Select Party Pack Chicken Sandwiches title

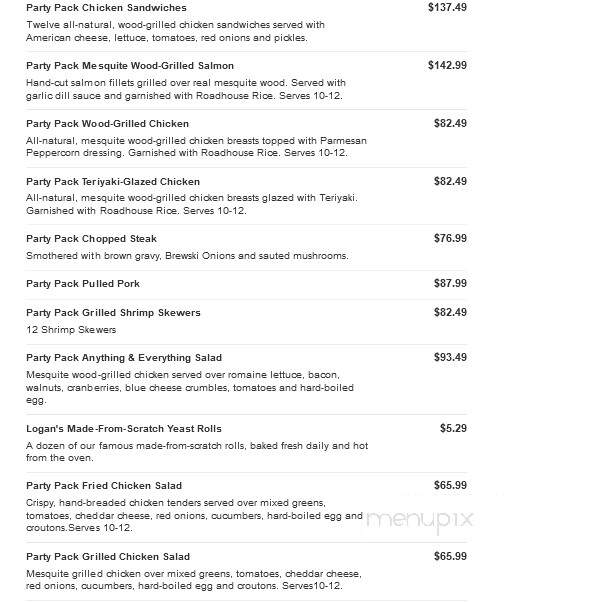click(106, 8)
